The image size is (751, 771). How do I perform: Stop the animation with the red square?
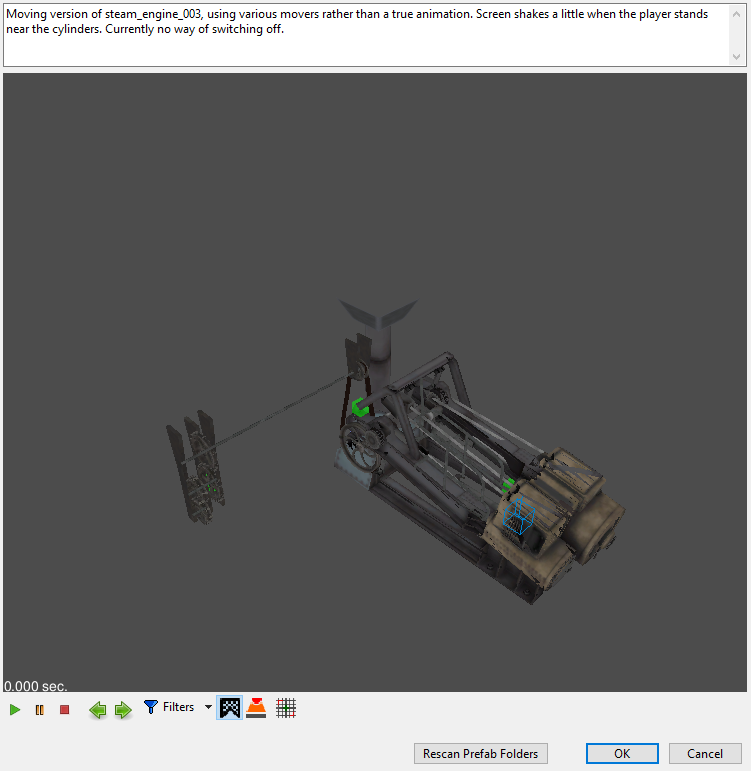[64, 710]
